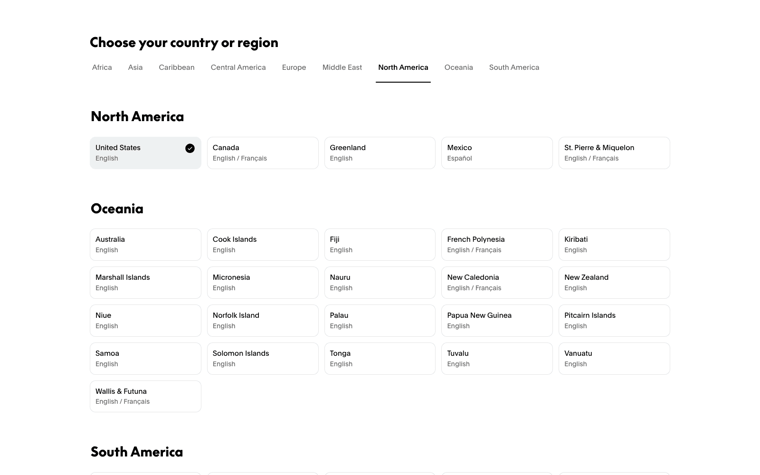Image resolution: width=760 pixels, height=475 pixels.
Task: Choose Norfolk Island card
Action: click(x=263, y=320)
